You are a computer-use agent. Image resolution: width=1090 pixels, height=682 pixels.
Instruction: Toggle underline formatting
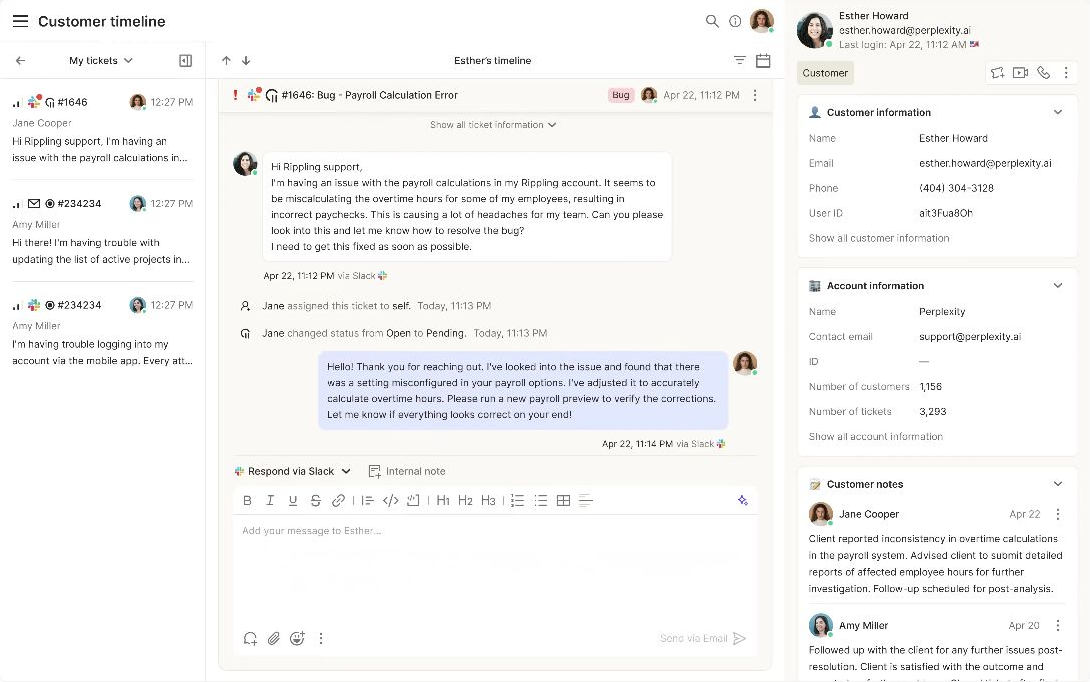[x=293, y=501]
